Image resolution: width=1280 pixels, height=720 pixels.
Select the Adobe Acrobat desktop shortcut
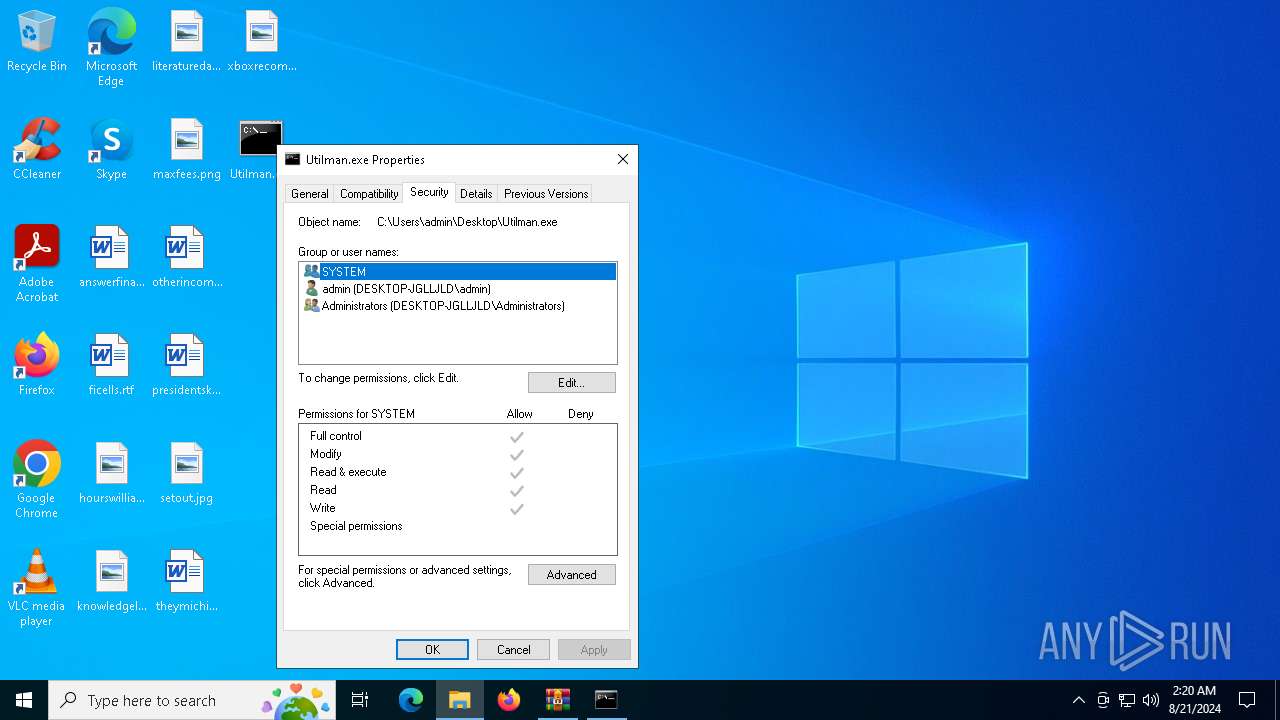pyautogui.click(x=37, y=264)
